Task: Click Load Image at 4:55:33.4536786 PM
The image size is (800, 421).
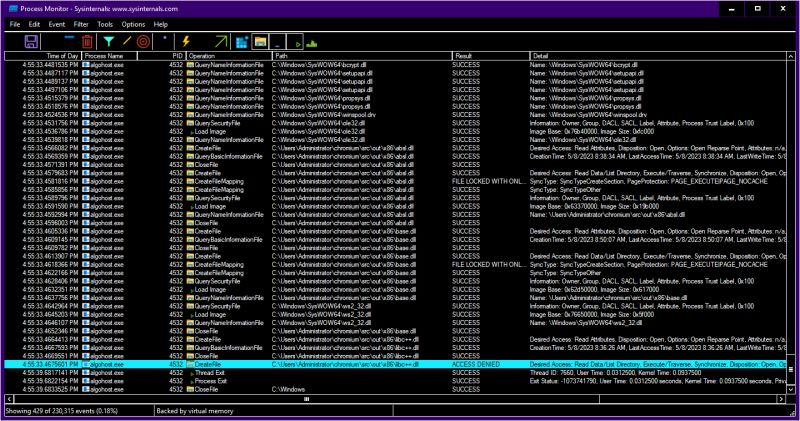Action: coord(210,131)
